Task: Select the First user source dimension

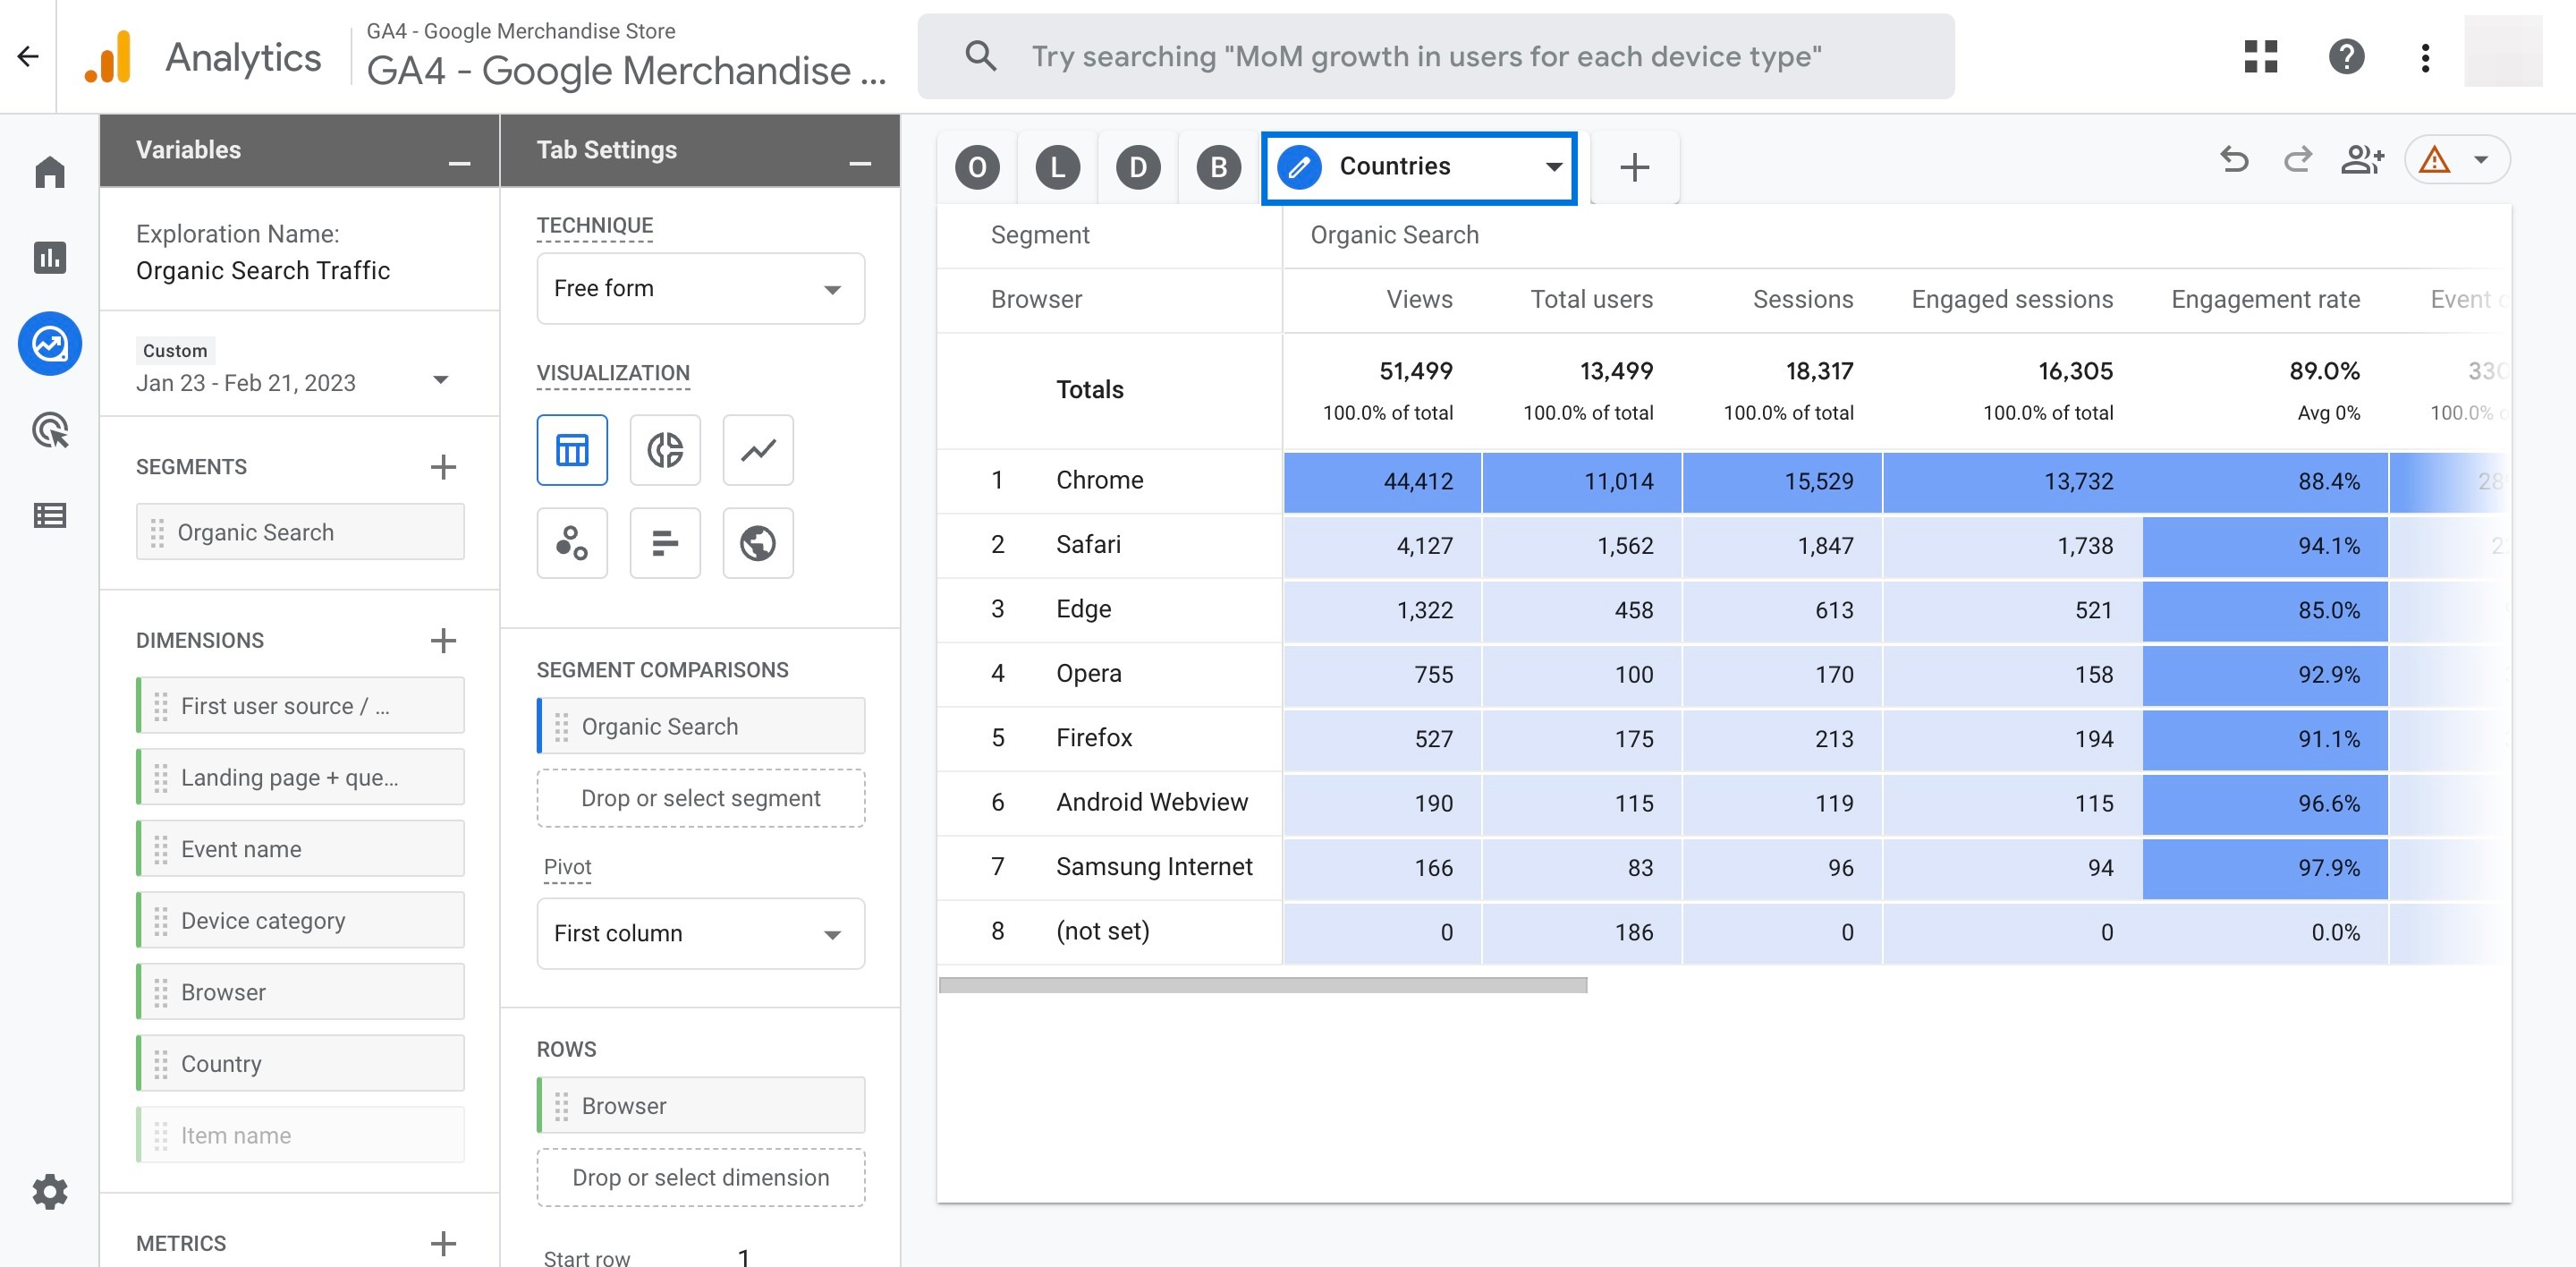Action: click(x=300, y=706)
